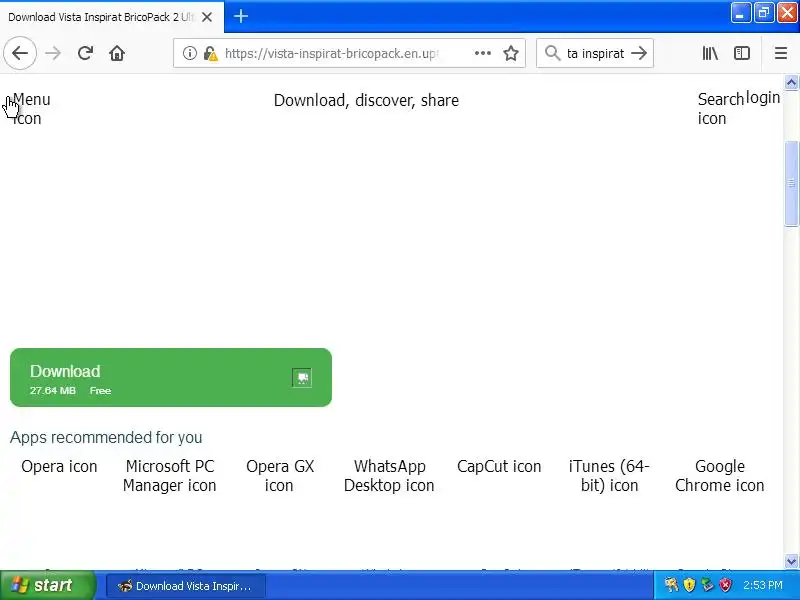Open iTunes (64-bit) icon app
Screen dimensions: 800x600
609,476
